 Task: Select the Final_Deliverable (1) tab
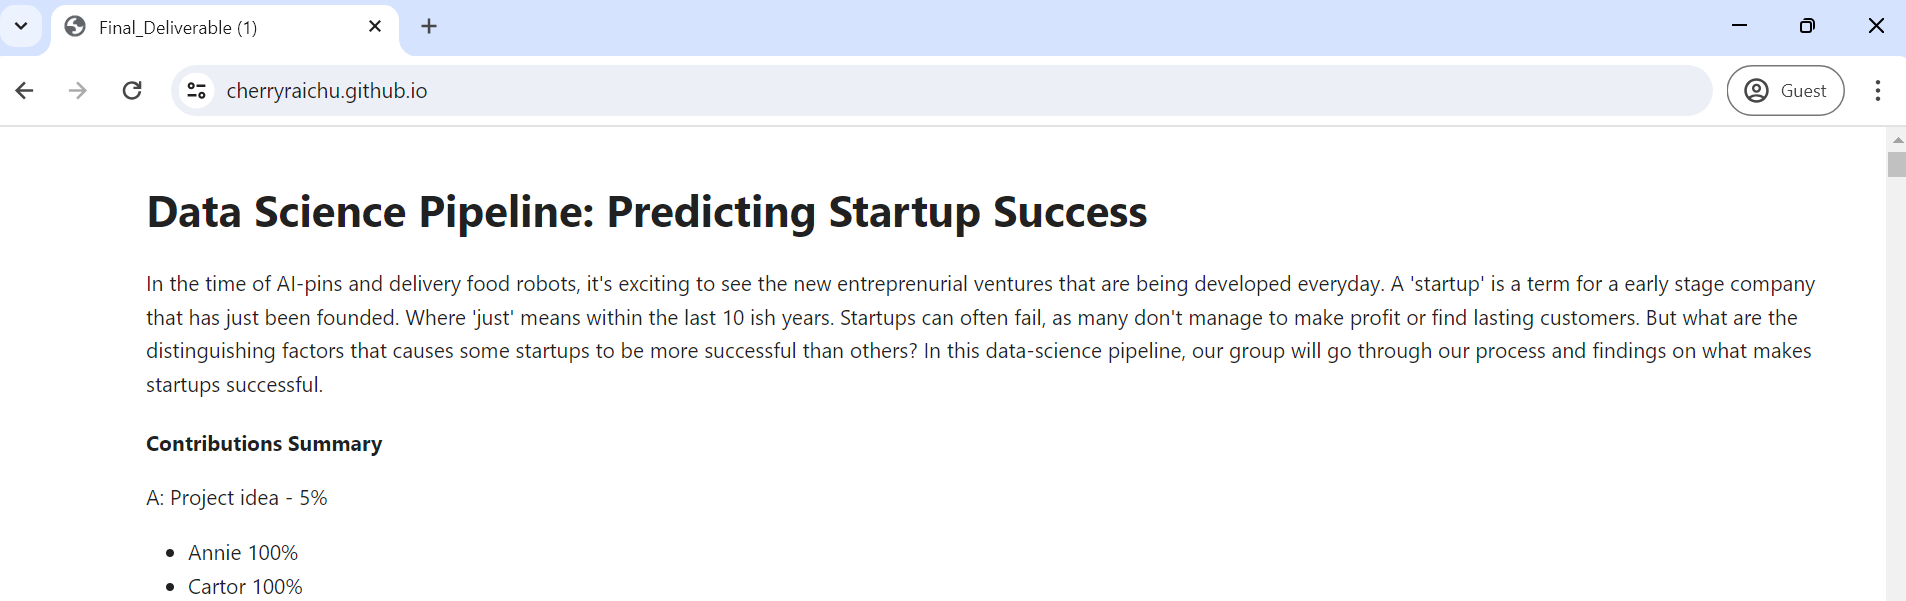tap(200, 28)
